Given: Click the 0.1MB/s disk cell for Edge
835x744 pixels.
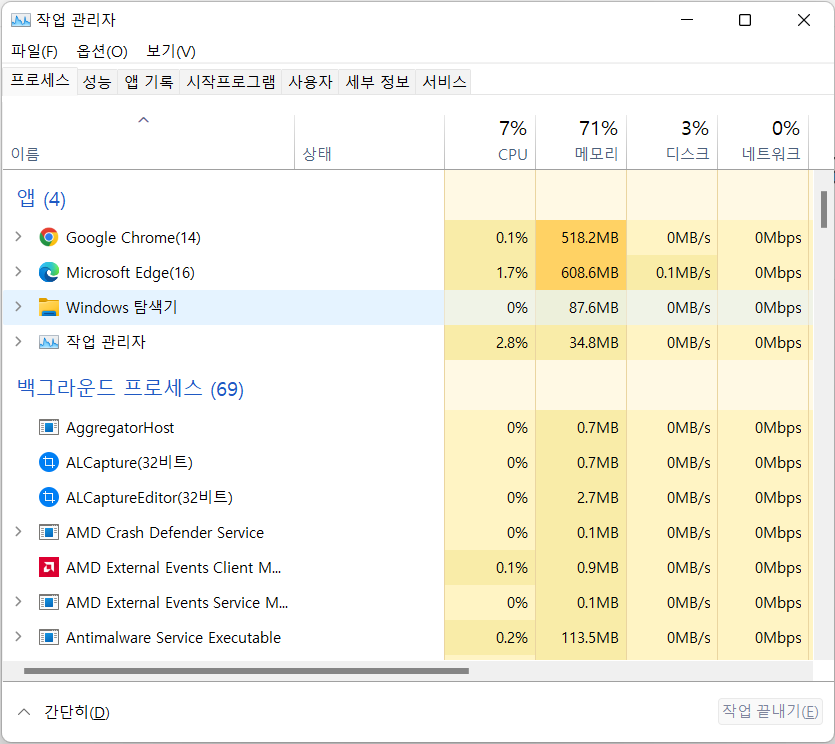Looking at the screenshot, I should pyautogui.click(x=672, y=272).
